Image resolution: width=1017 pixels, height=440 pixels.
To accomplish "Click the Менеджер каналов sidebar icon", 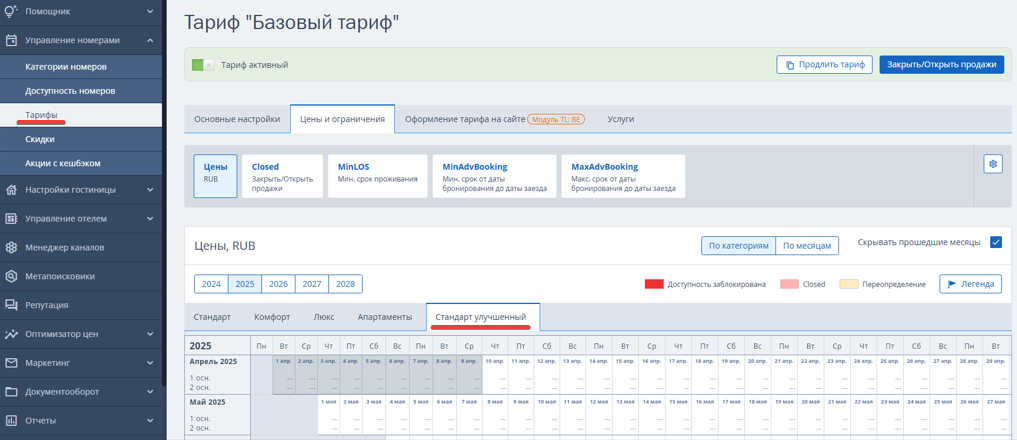I will pos(11,247).
